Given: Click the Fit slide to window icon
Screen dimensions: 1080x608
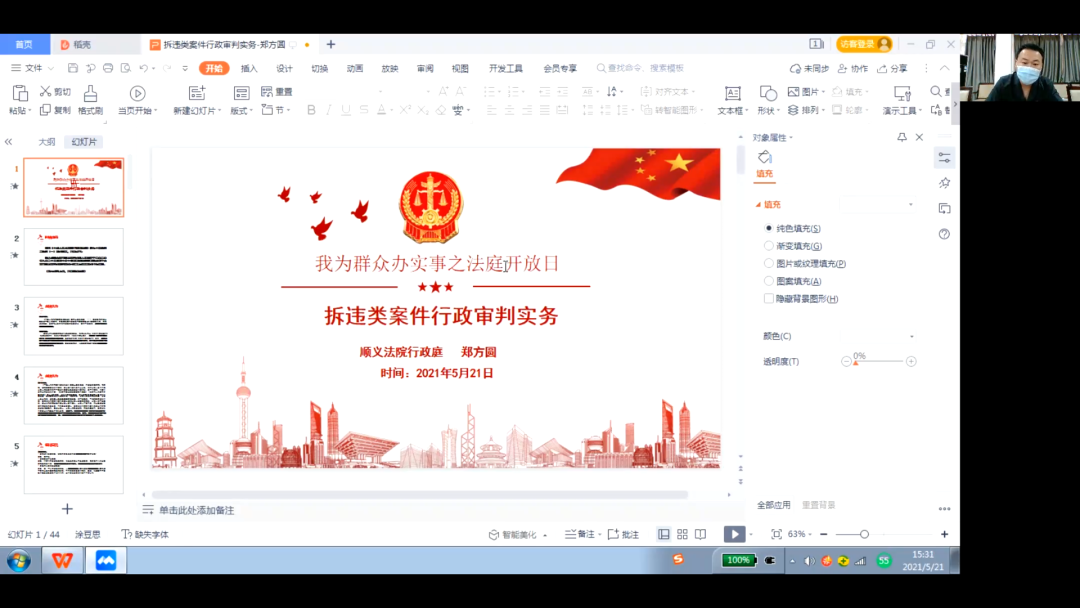Looking at the screenshot, I should (776, 534).
